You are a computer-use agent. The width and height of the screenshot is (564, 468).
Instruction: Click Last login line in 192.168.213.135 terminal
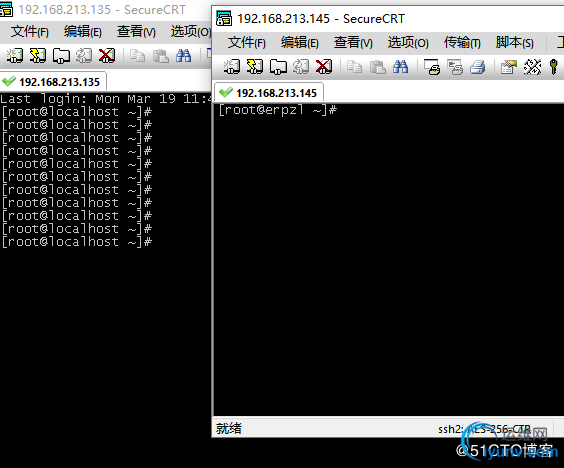(106, 99)
